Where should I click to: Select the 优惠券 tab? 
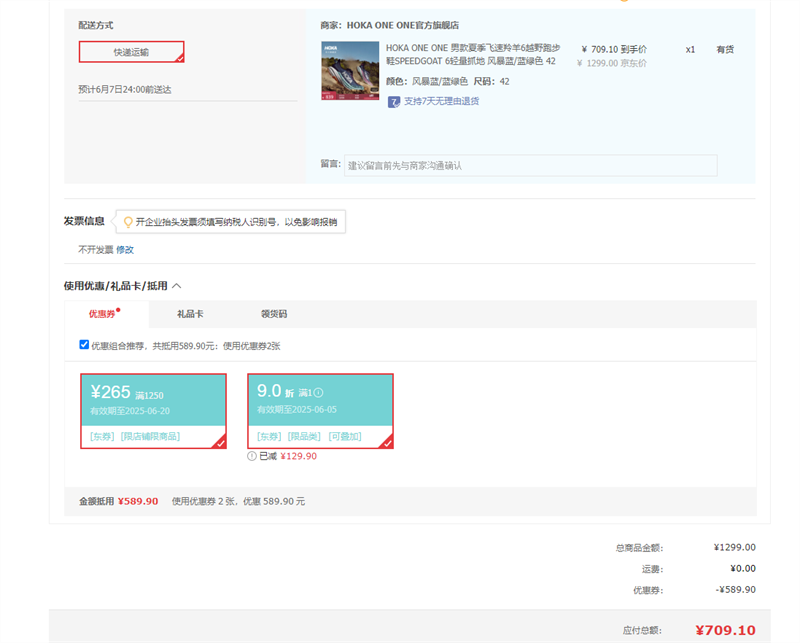click(103, 314)
